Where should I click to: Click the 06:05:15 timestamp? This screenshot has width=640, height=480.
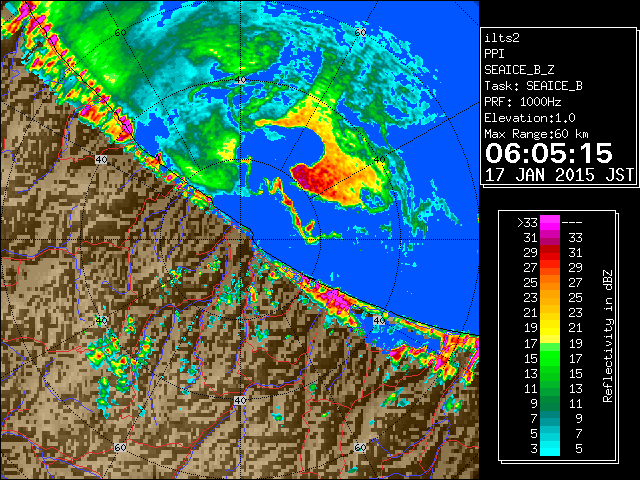549,153
